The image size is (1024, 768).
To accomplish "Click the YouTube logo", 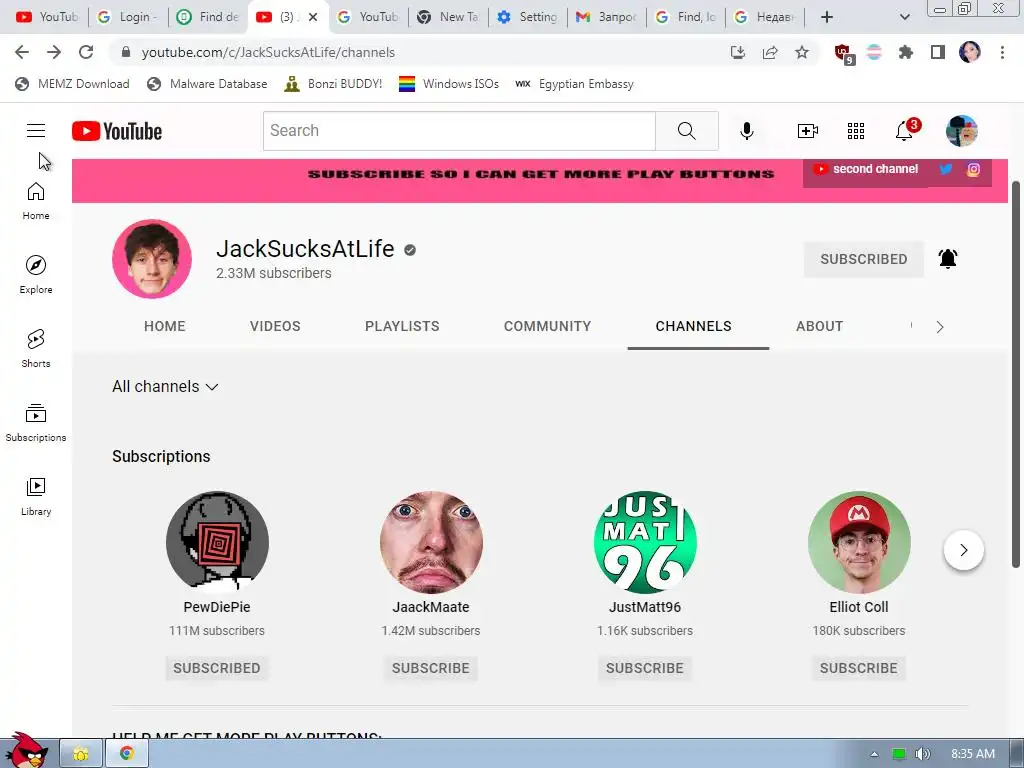I will (x=117, y=131).
